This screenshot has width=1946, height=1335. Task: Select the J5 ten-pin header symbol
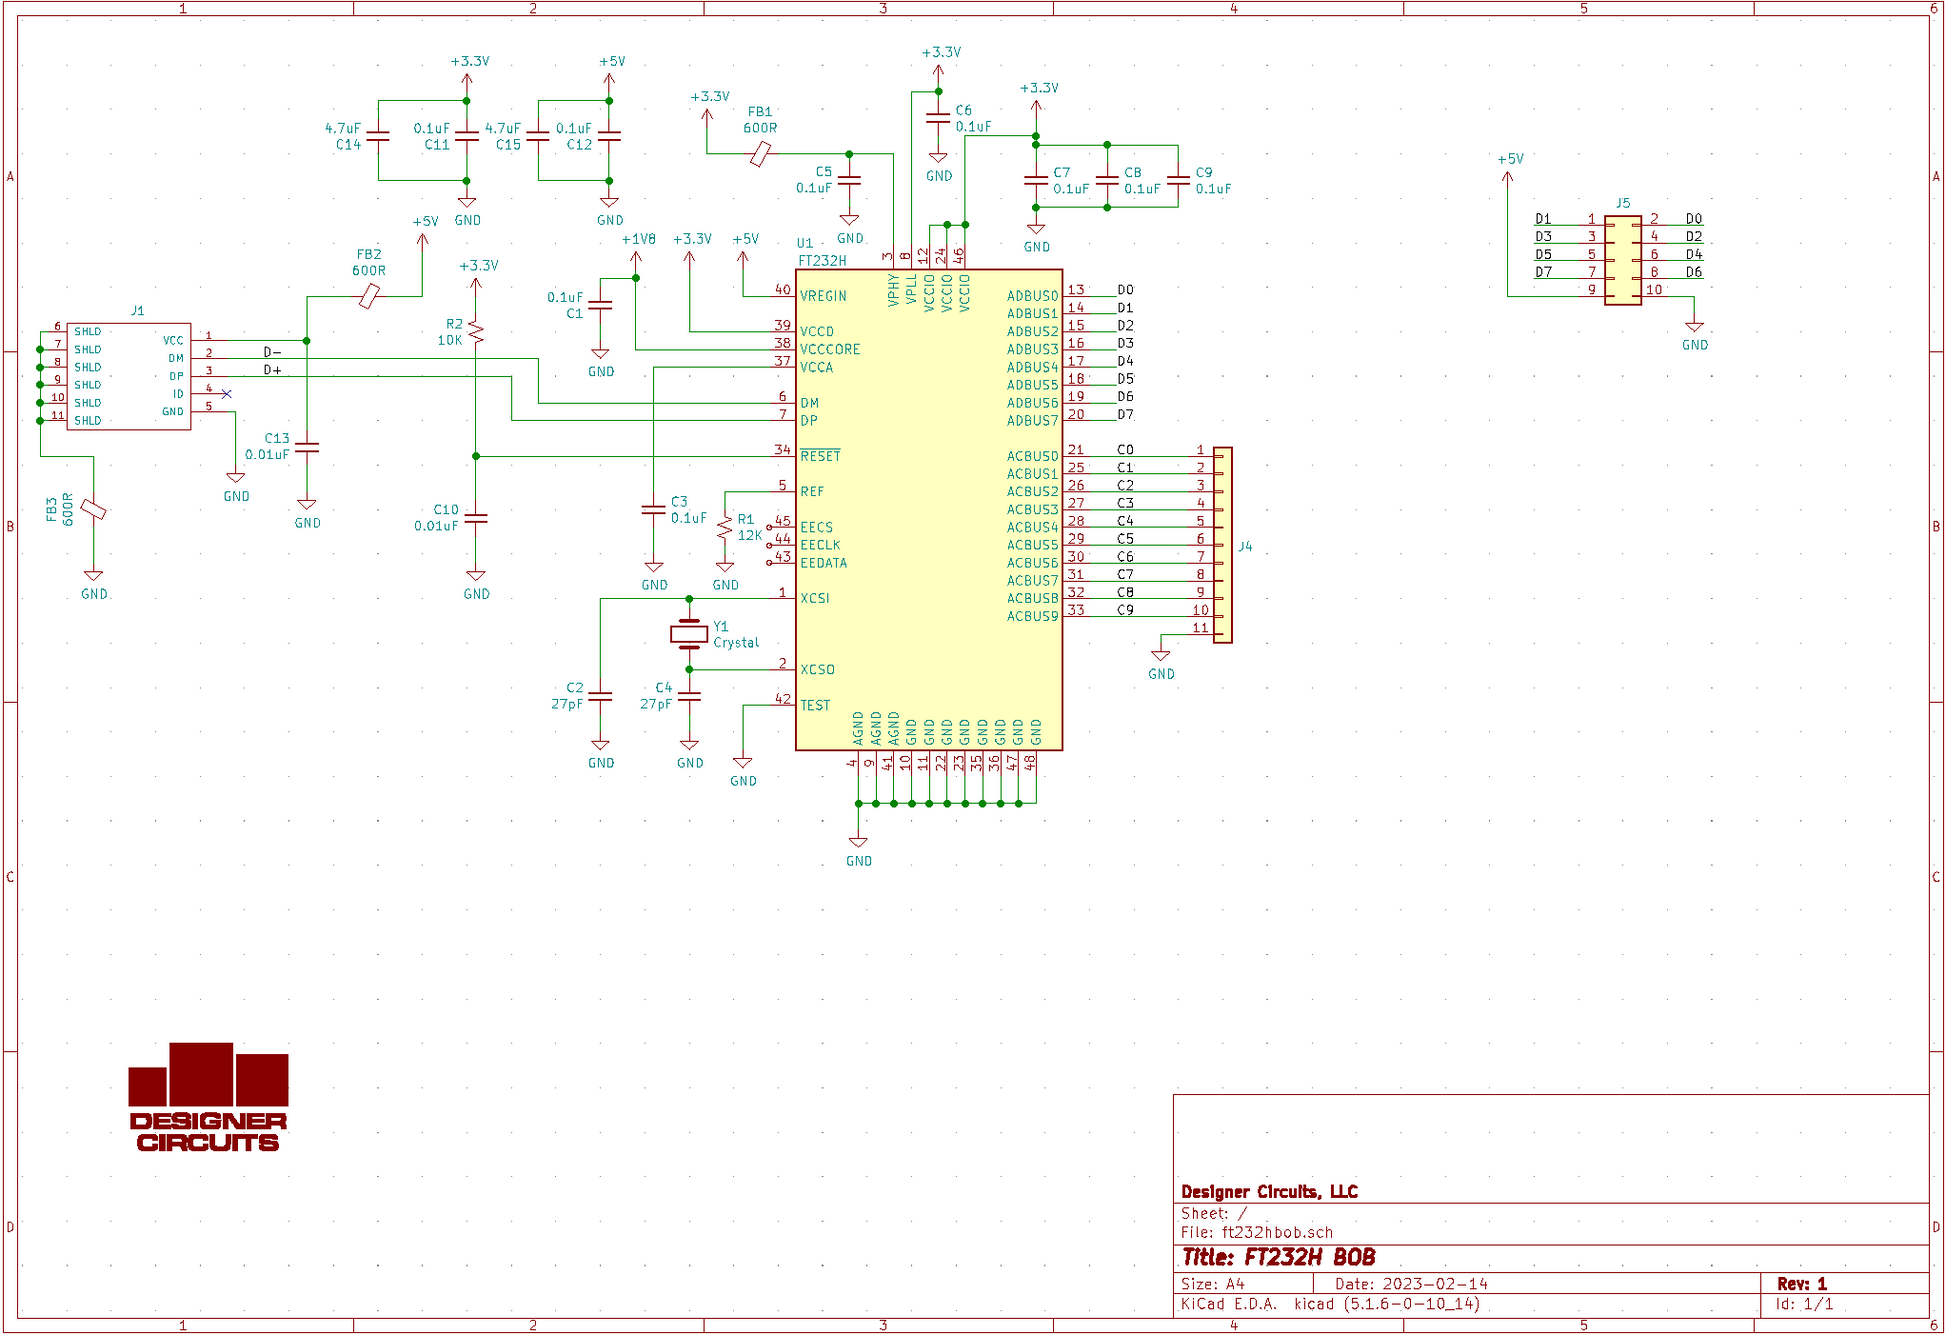pos(1622,261)
